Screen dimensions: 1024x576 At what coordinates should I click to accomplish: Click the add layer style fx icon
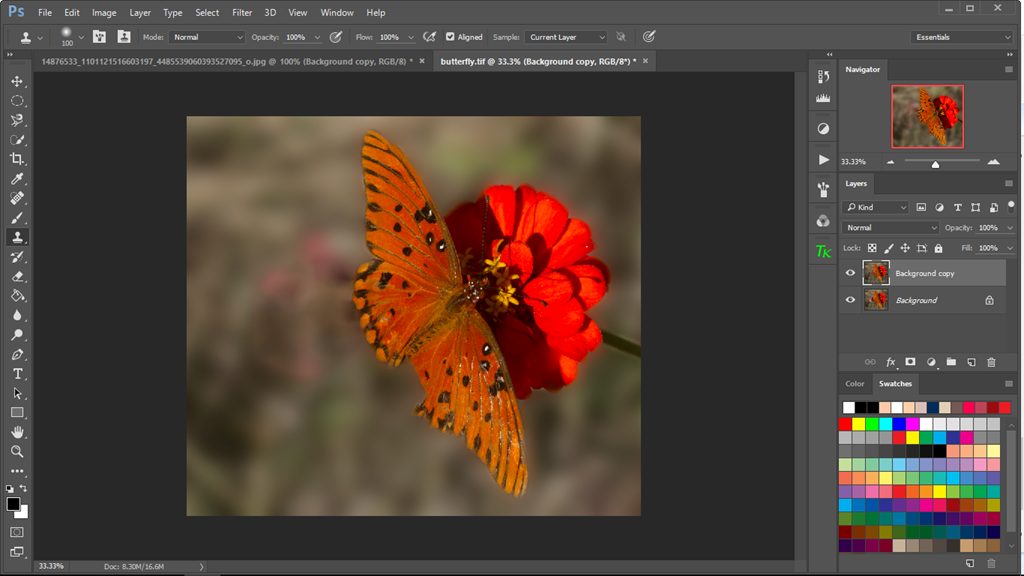point(890,362)
